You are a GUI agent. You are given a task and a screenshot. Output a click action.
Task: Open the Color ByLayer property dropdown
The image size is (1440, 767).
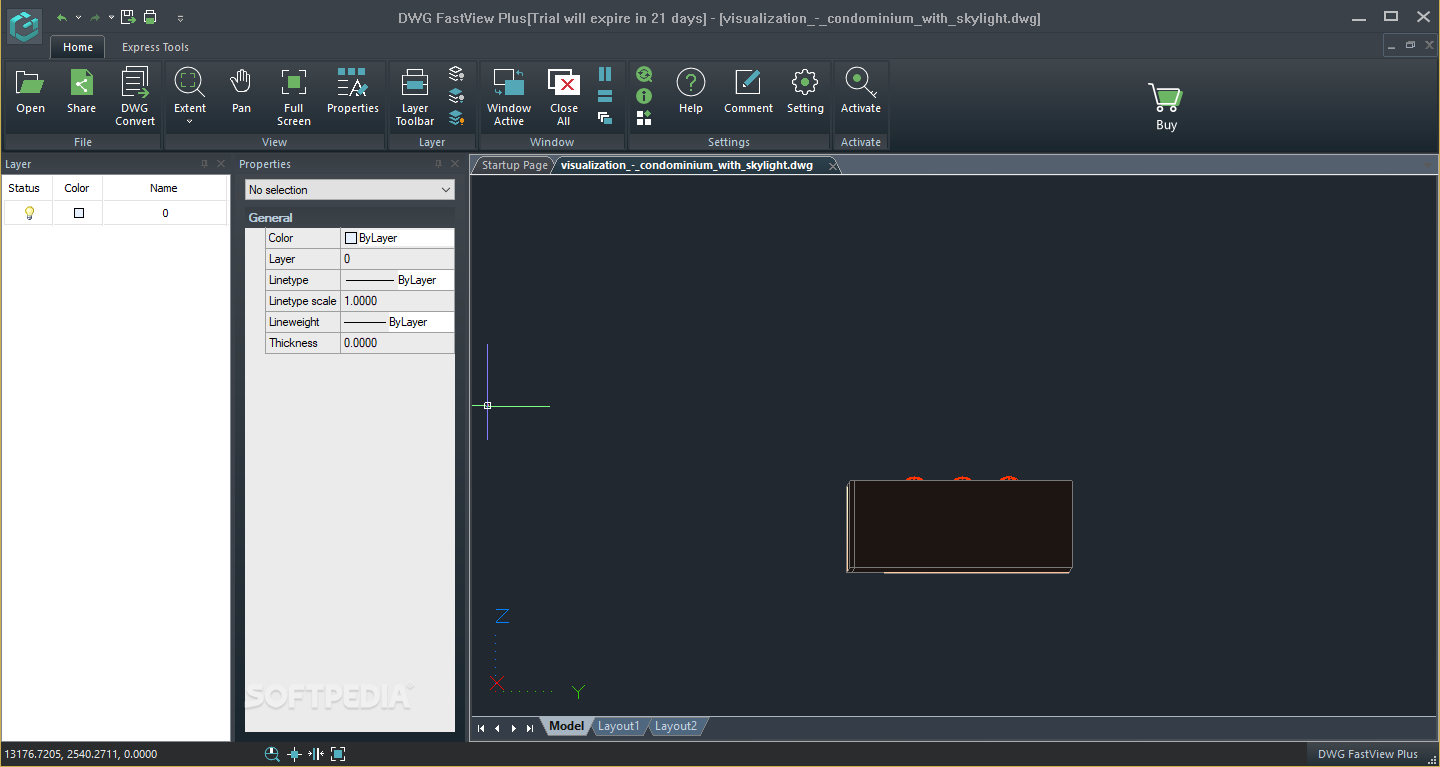[397, 238]
